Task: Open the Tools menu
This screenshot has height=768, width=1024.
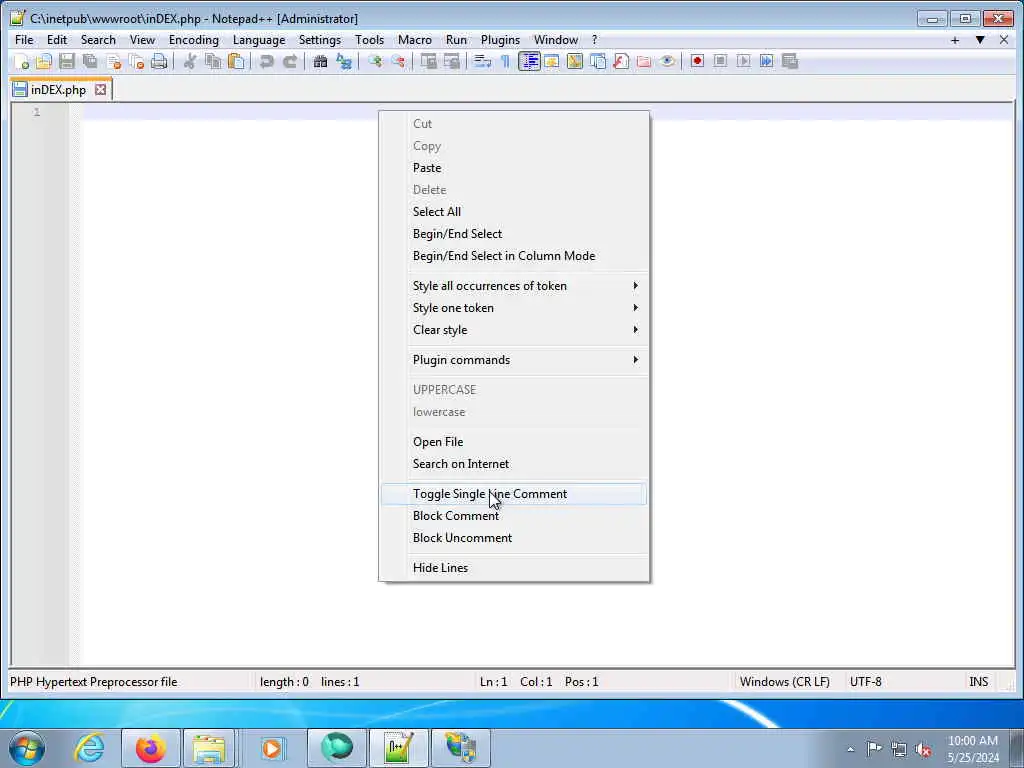Action: click(x=370, y=40)
